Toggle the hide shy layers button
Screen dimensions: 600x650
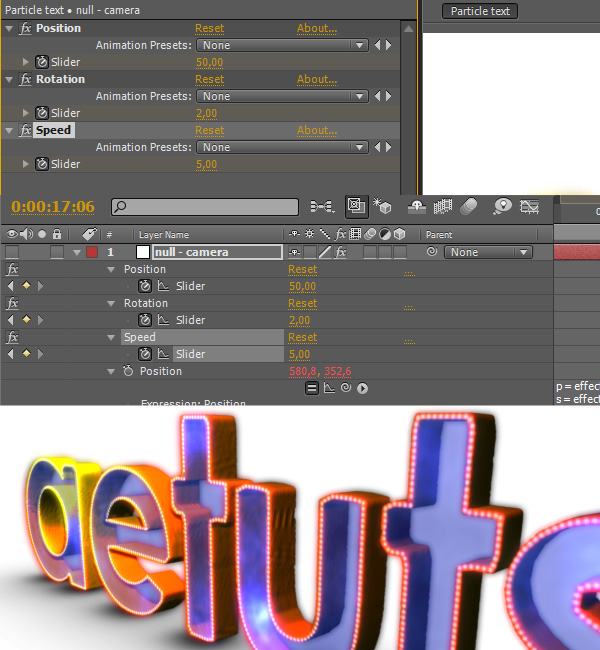pos(417,206)
